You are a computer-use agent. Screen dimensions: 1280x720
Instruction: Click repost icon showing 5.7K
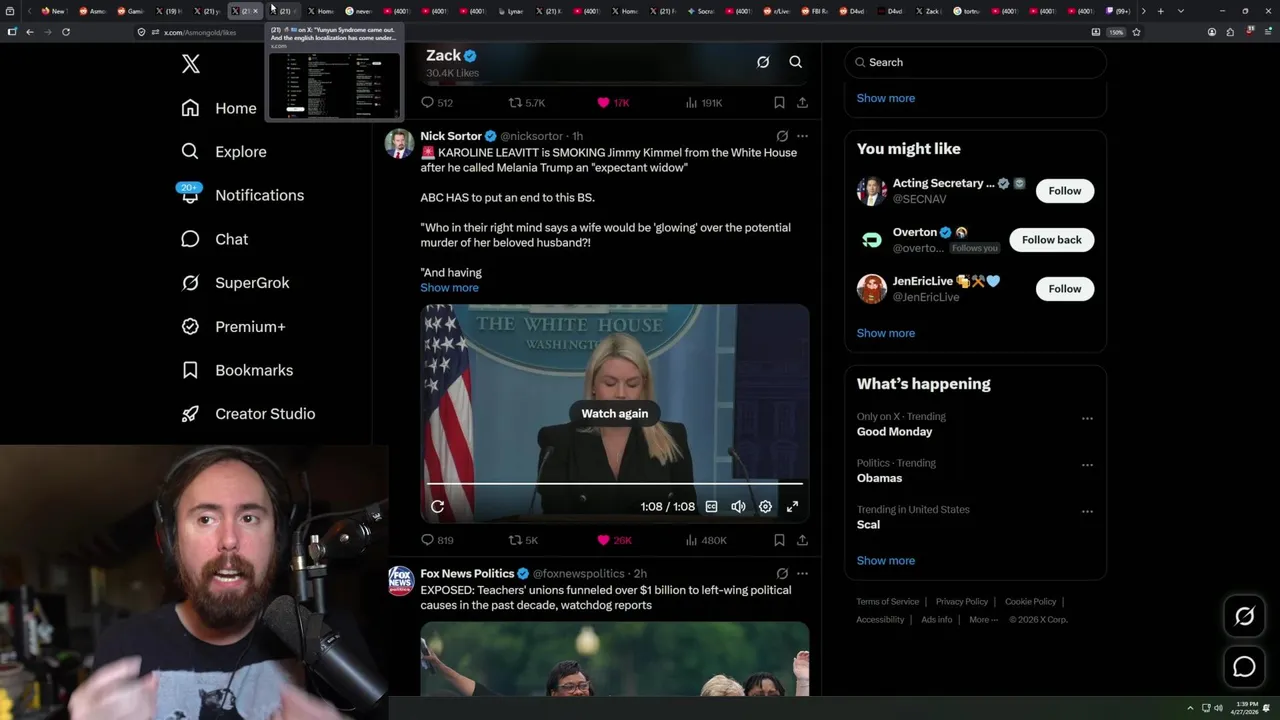(515, 103)
